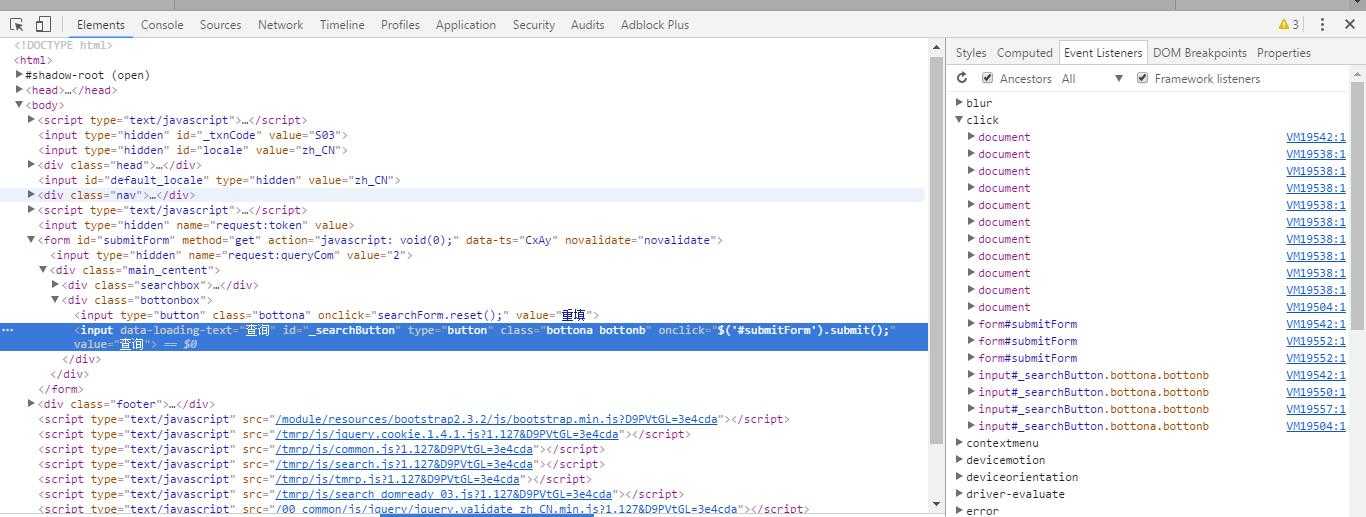Refresh the event listeners list
Screen dimensions: 1366x517
point(962,78)
